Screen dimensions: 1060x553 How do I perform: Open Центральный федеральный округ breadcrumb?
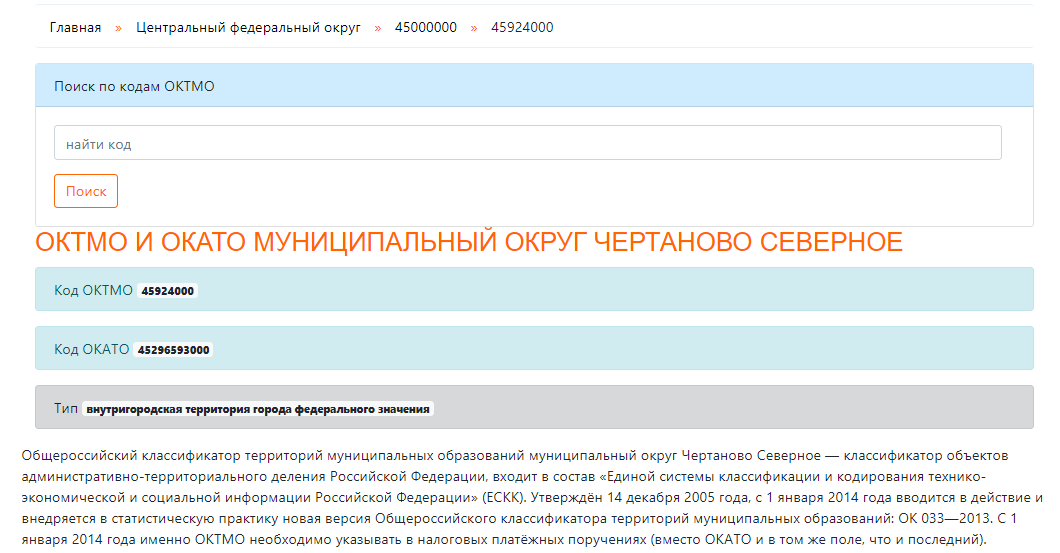pyautogui.click(x=248, y=28)
